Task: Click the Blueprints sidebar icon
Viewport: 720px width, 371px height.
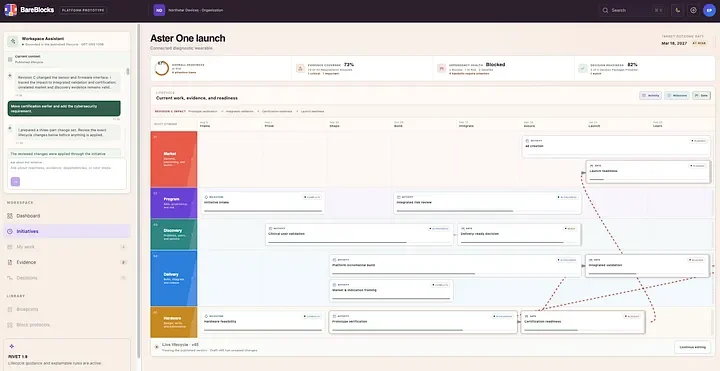Action: (10, 309)
